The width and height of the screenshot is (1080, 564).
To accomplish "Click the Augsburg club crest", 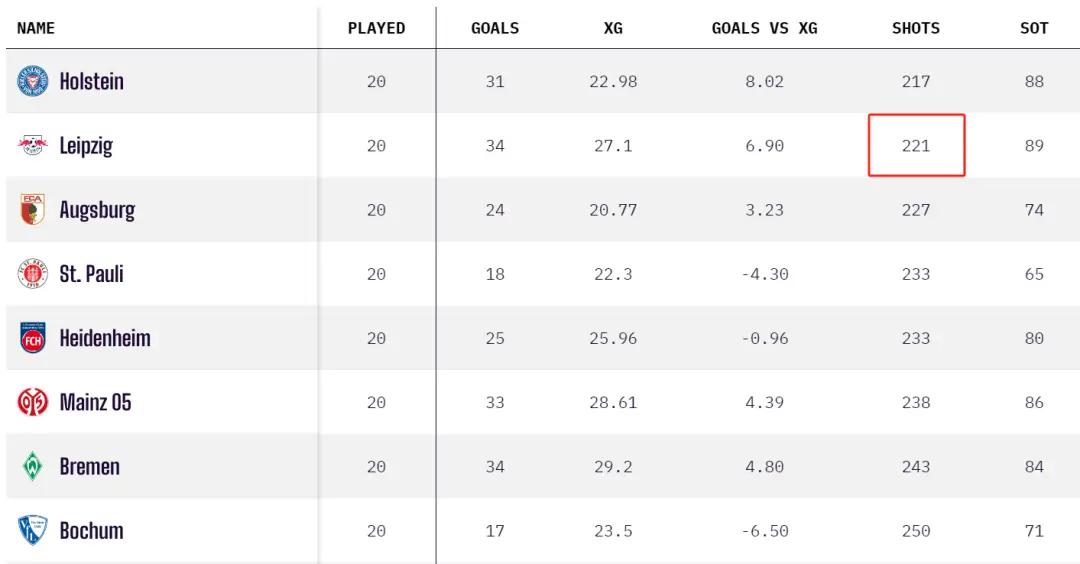I will 32,209.
